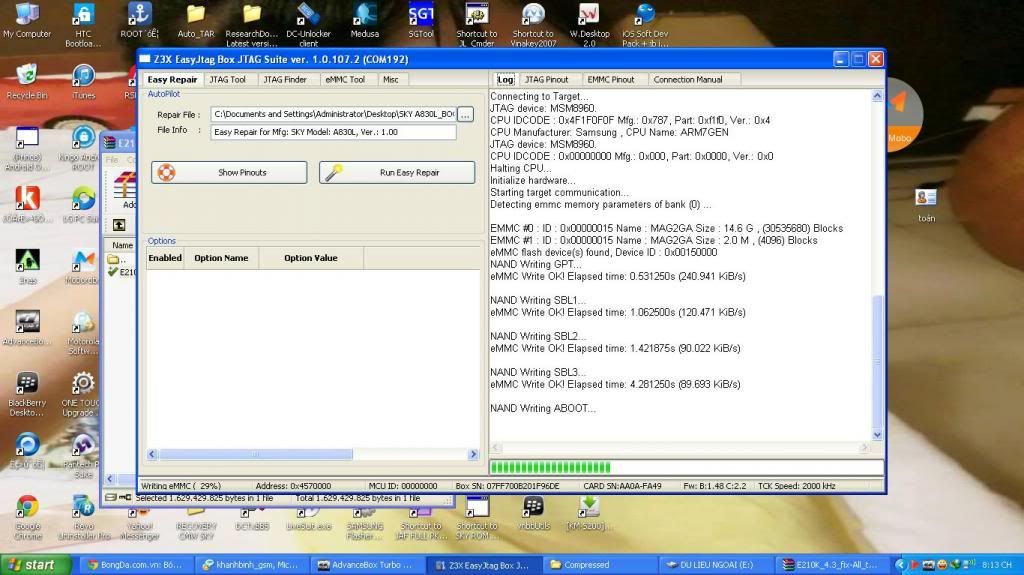The width and height of the screenshot is (1024, 575).
Task: Open the DU LIEU NGOAI (E:) taskbar item
Action: pos(714,565)
